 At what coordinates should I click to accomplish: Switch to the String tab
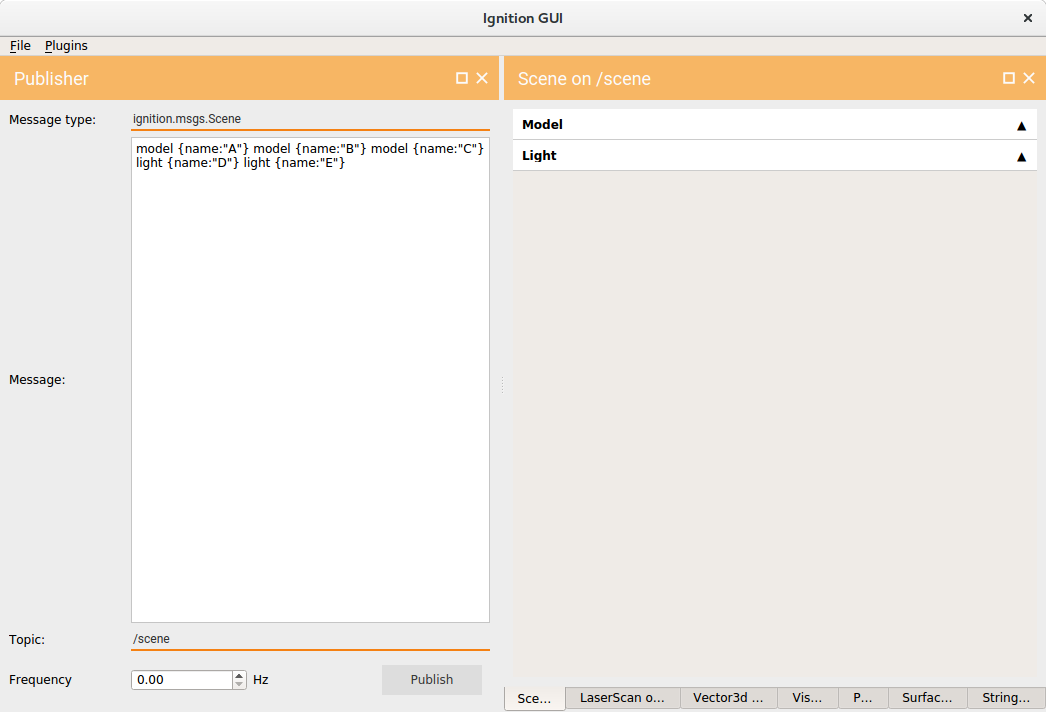(1003, 698)
